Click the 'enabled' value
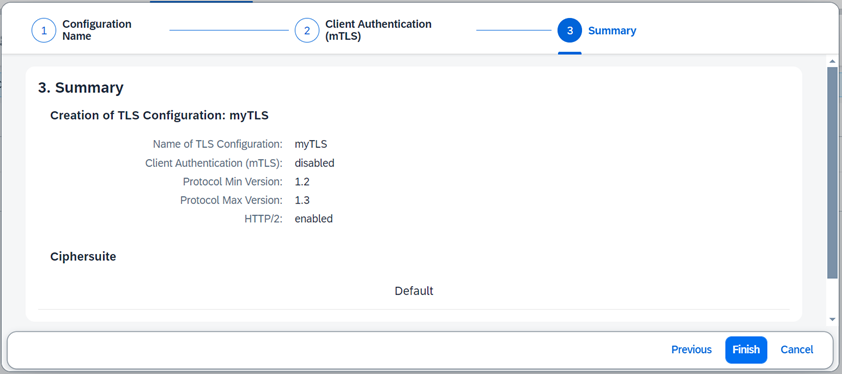 pyautogui.click(x=314, y=219)
